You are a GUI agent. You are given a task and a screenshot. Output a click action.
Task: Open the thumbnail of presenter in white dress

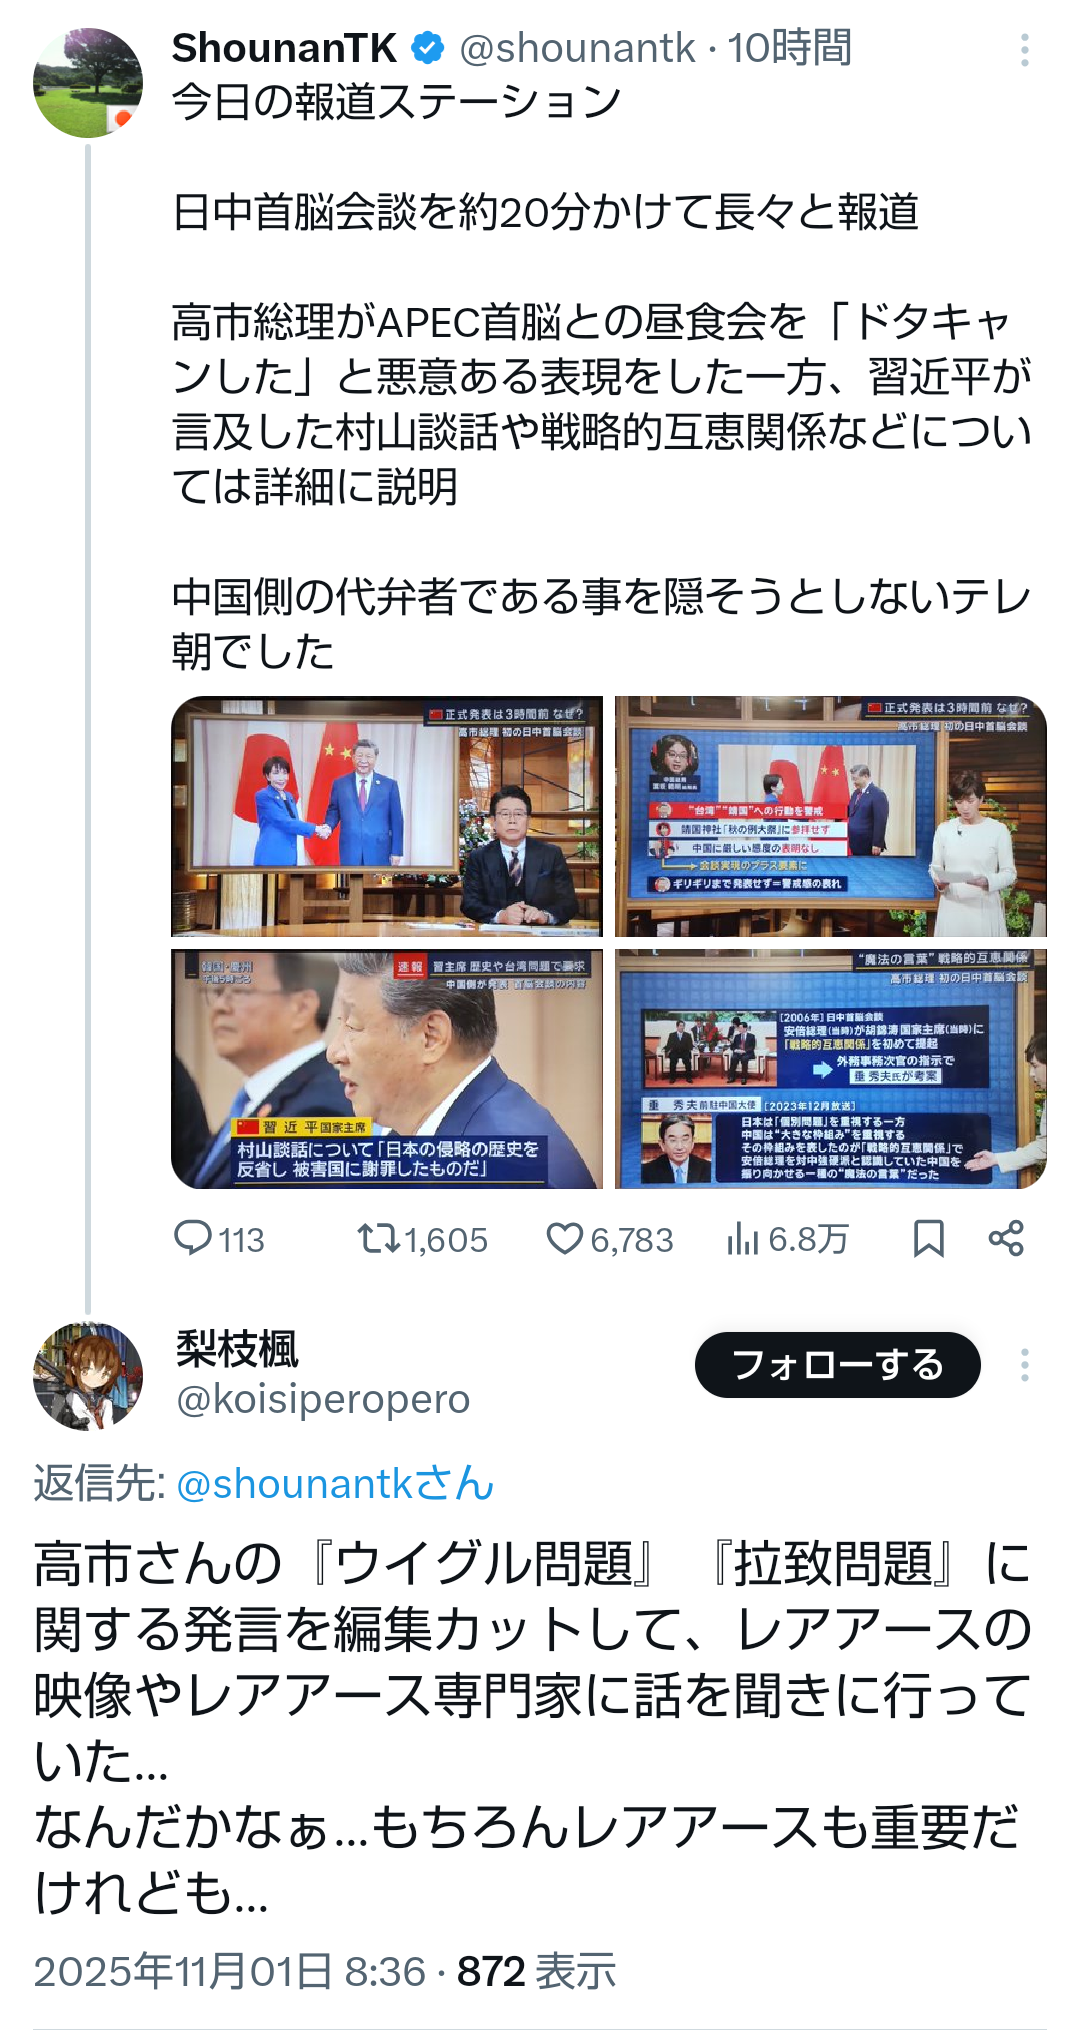(831, 817)
